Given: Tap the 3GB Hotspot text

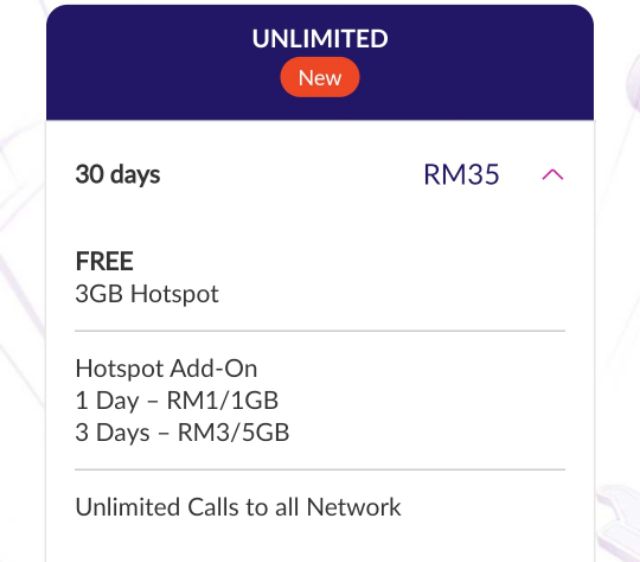Looking at the screenshot, I should pos(147,294).
